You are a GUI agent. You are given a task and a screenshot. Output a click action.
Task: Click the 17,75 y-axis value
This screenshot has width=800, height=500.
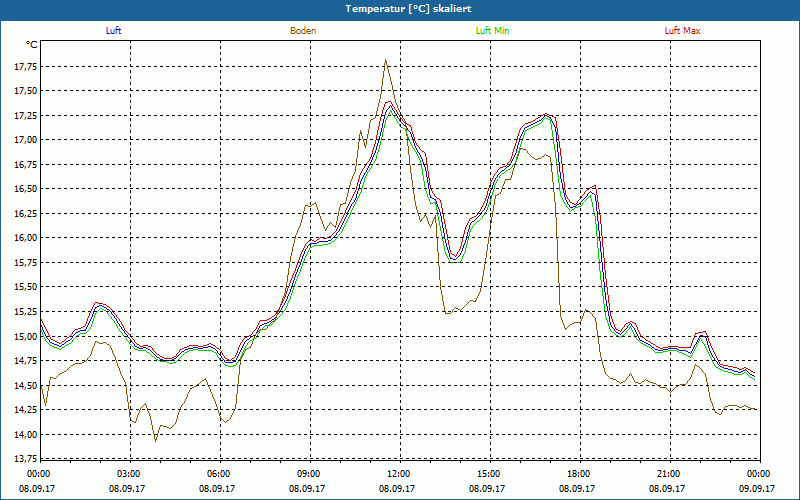coord(26,66)
